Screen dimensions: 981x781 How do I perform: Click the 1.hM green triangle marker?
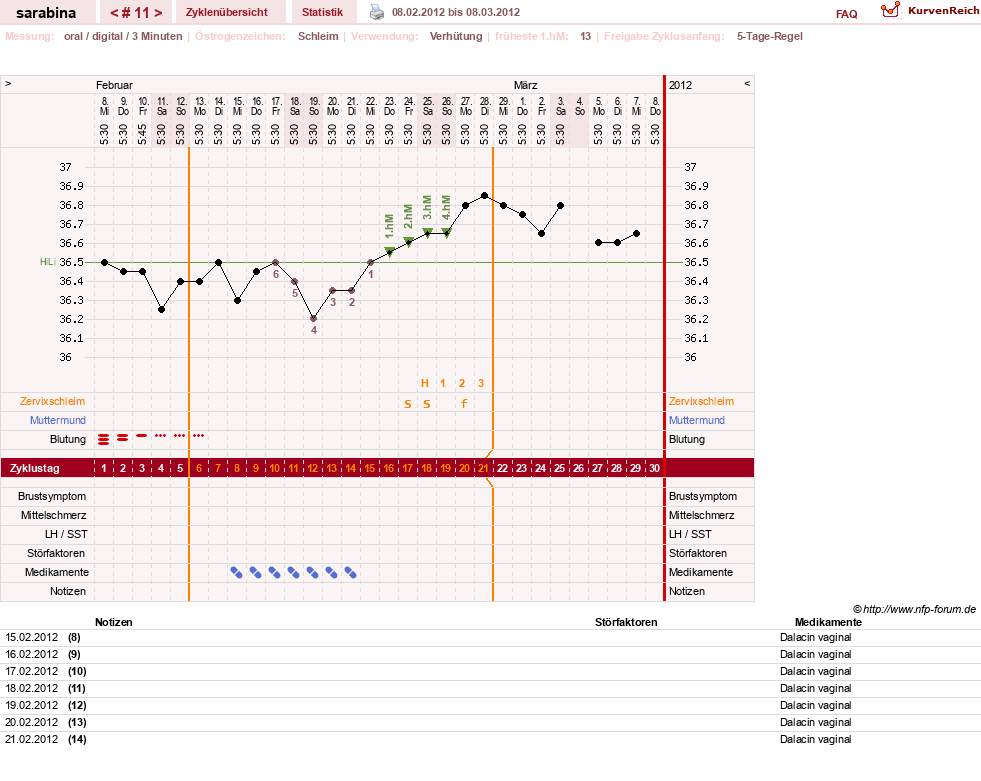pyautogui.click(x=389, y=252)
